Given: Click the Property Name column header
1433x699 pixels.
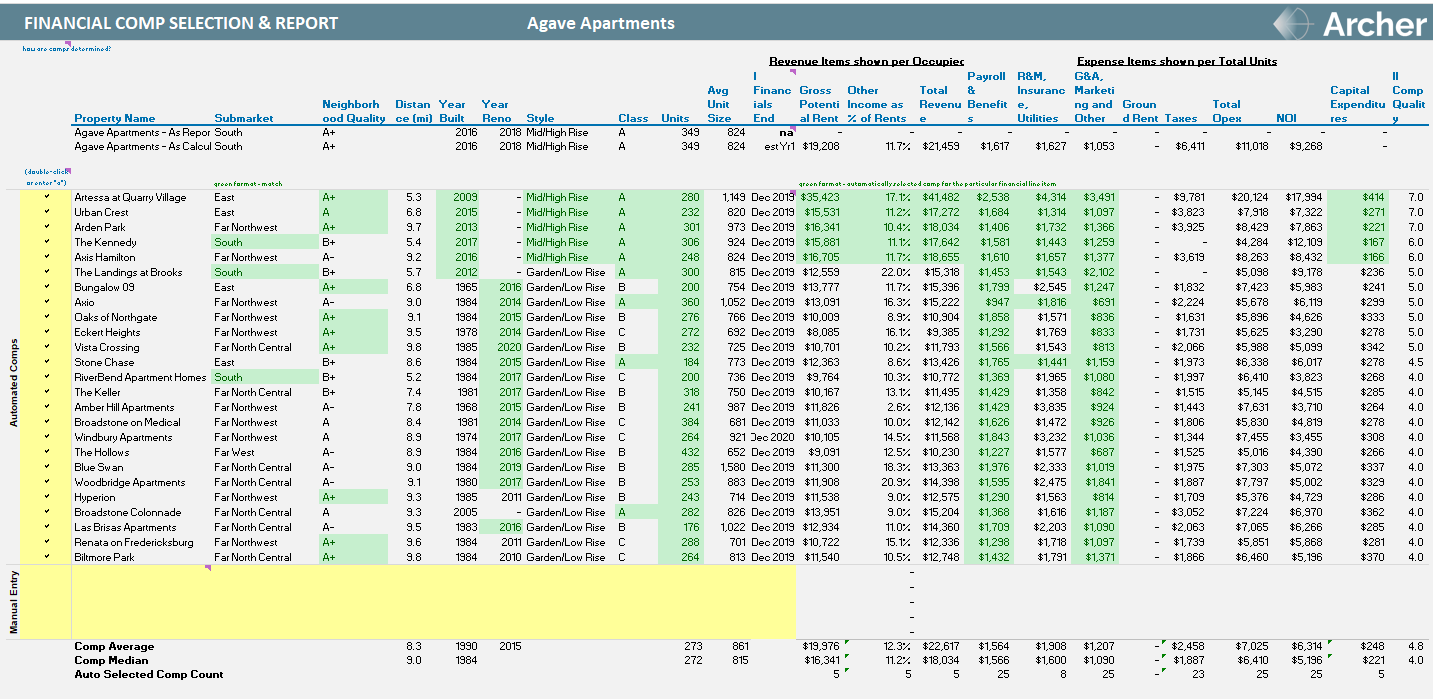Looking at the screenshot, I should (115, 118).
